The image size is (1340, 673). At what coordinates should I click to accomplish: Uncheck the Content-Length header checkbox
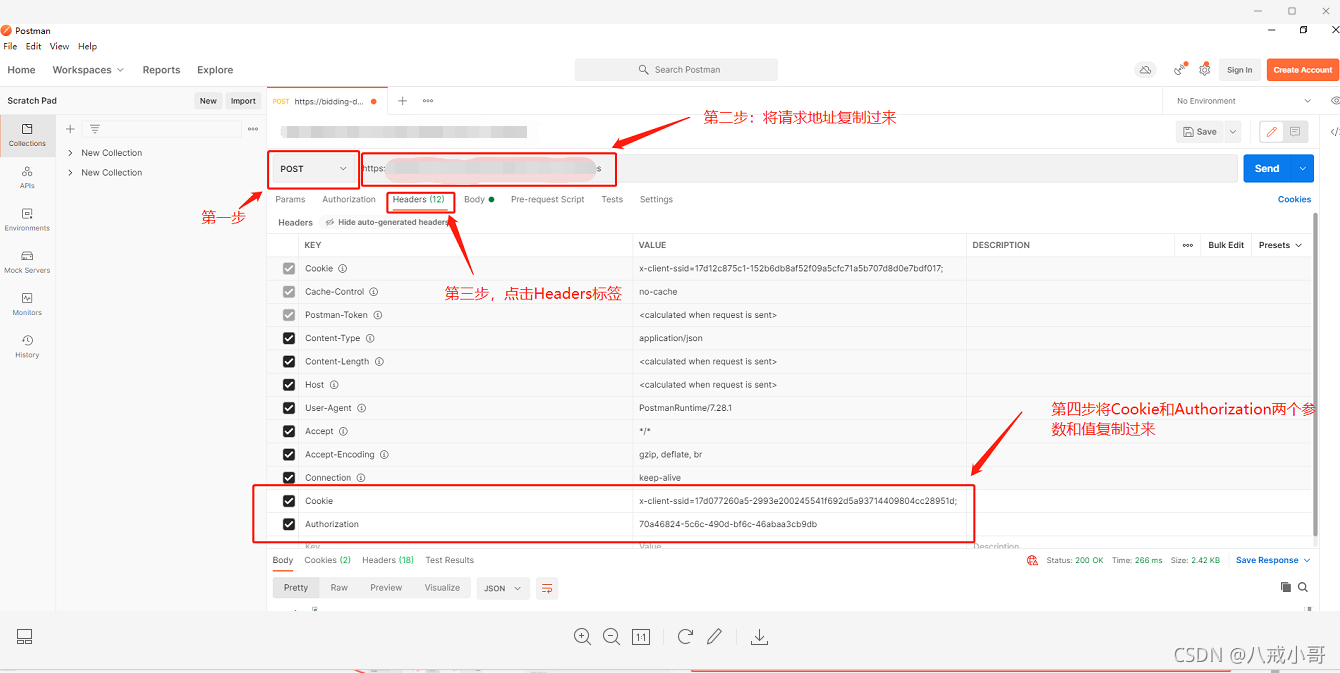coord(289,361)
